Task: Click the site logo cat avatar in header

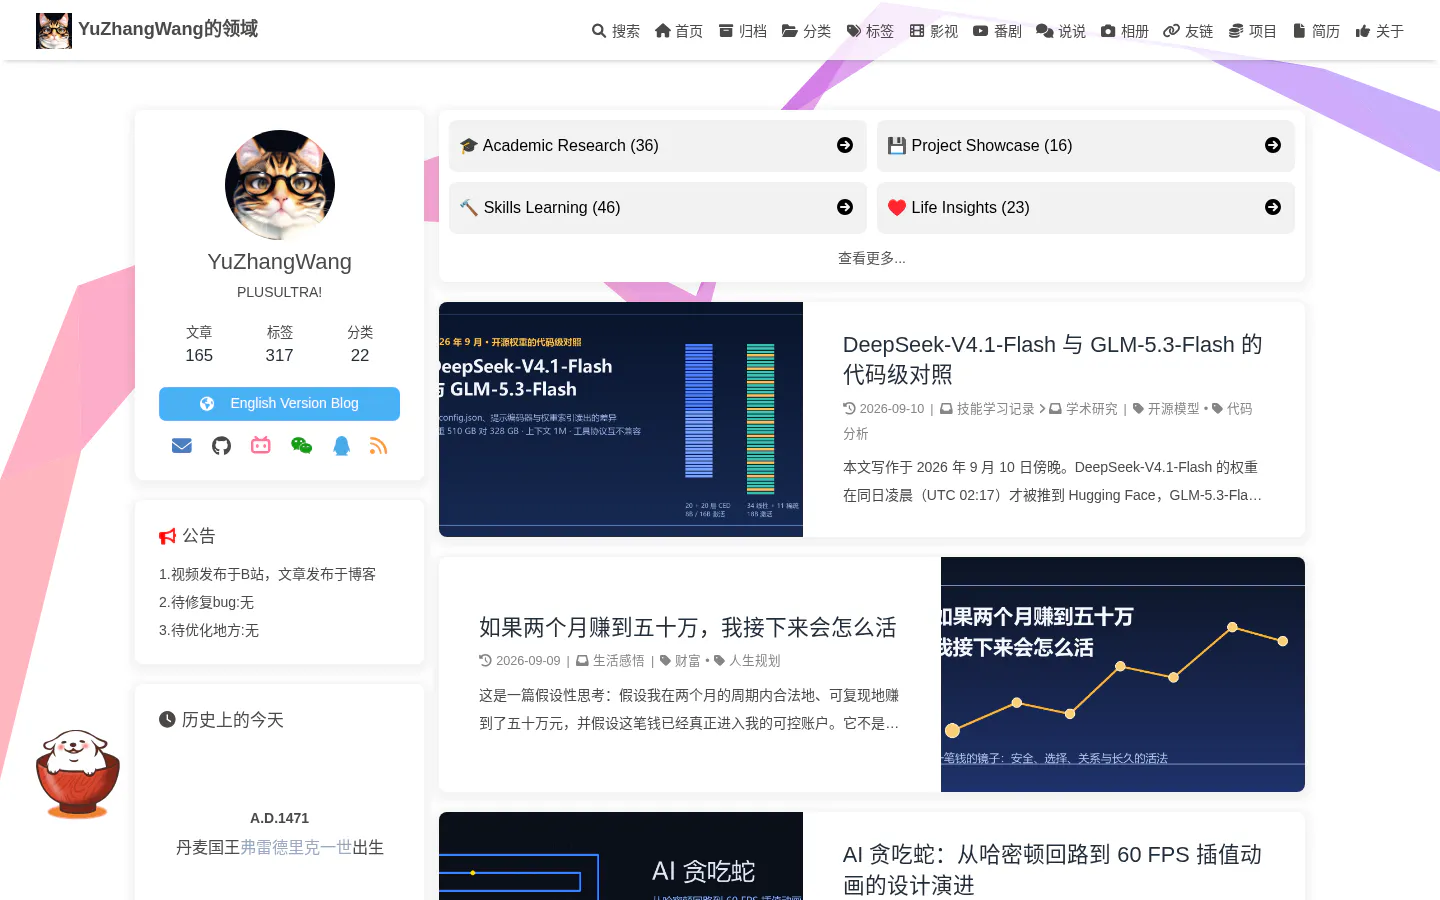Action: (54, 30)
